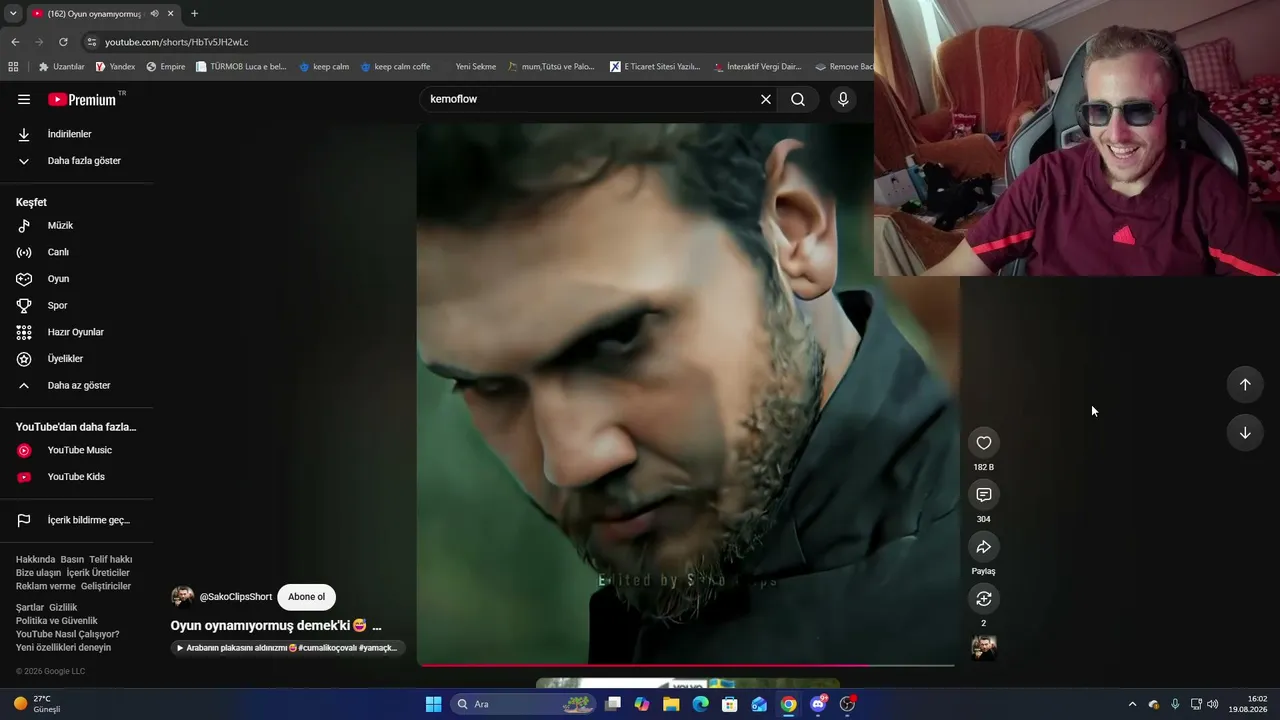Screen dimensions: 1280x720
Task: Open Uzantılar bookmark
Action: point(62,67)
